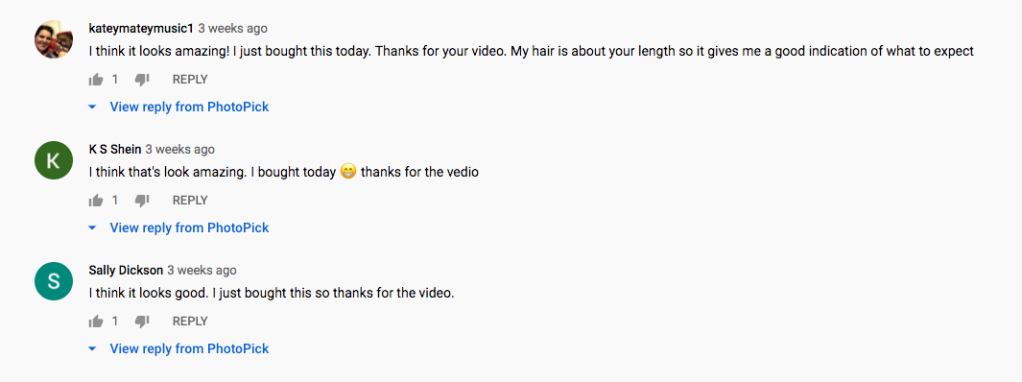Open the timestamp link on kateymateymusic1's comment
Screen dimensions: 1022x382
(x=233, y=29)
